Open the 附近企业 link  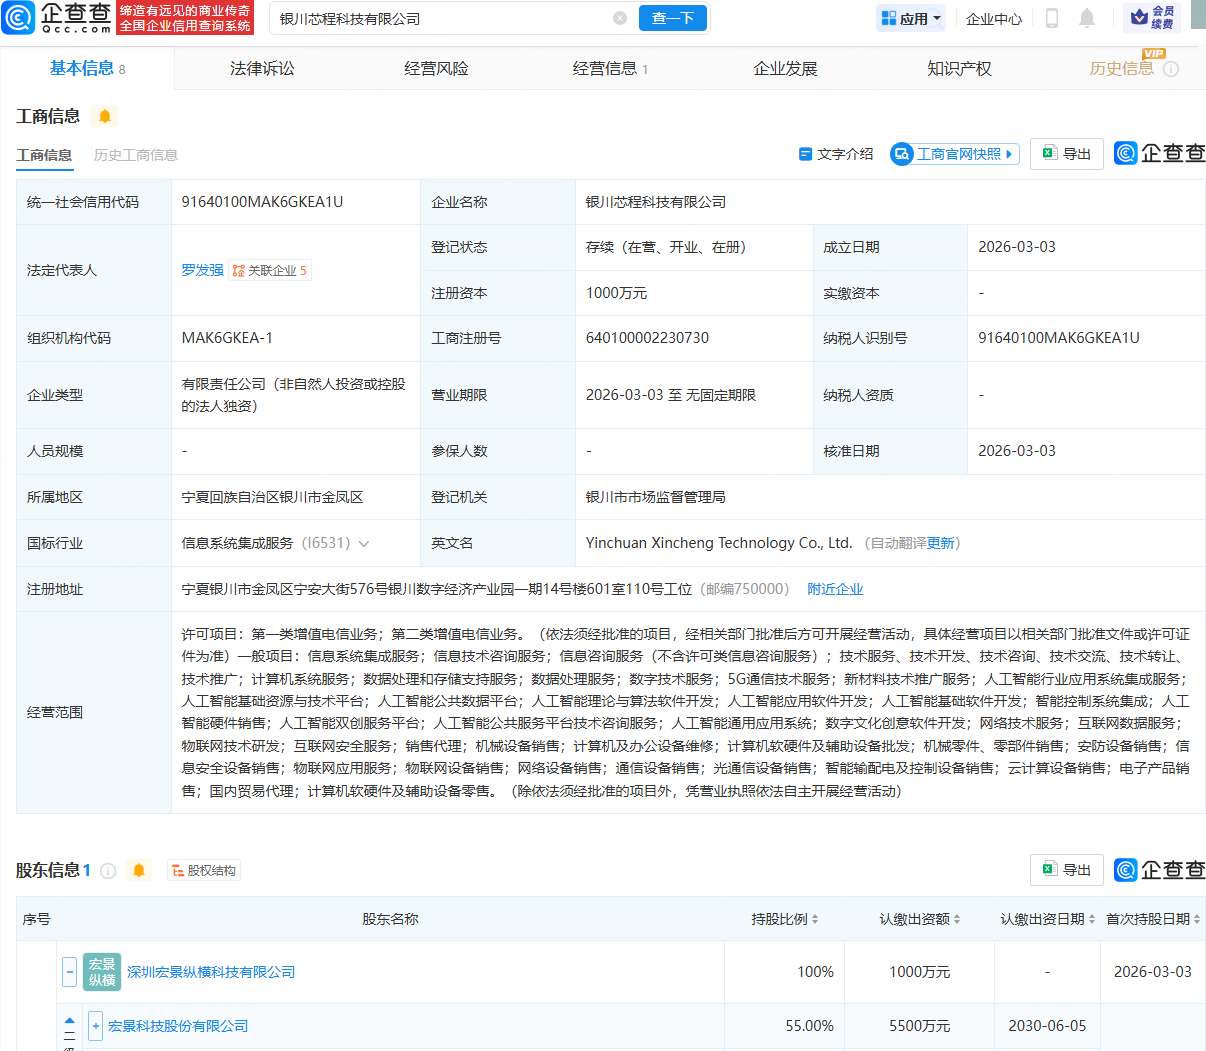tap(835, 589)
